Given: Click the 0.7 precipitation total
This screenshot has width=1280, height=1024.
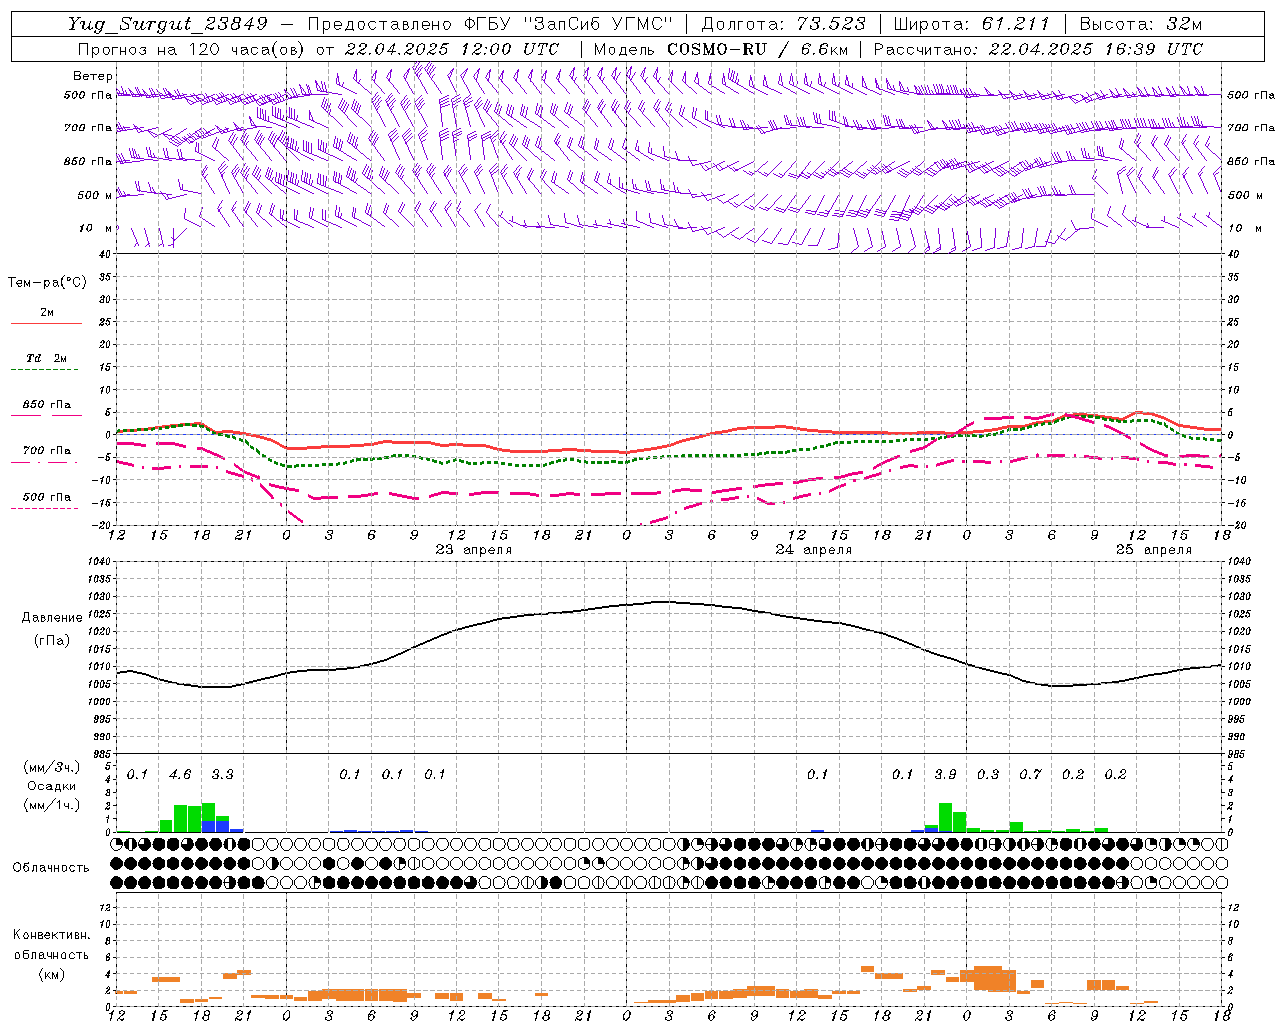Looking at the screenshot, I should click(x=1030, y=775).
